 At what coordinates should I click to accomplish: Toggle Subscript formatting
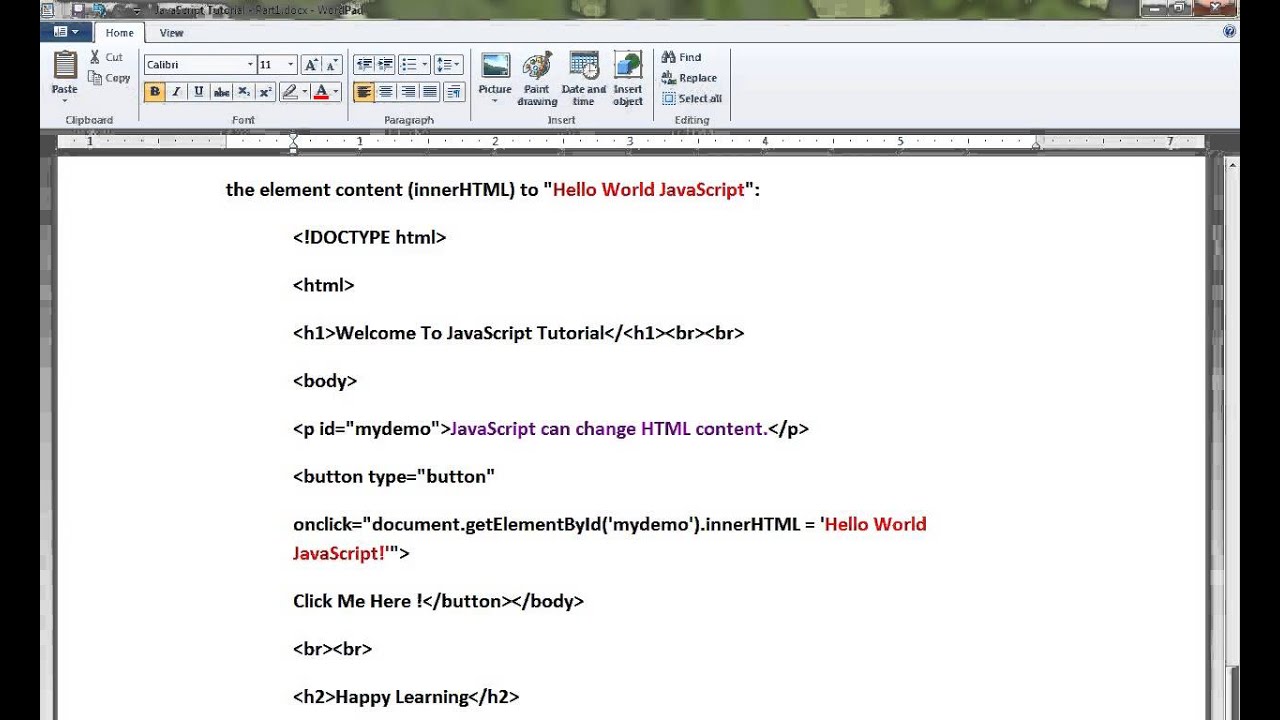pyautogui.click(x=244, y=92)
